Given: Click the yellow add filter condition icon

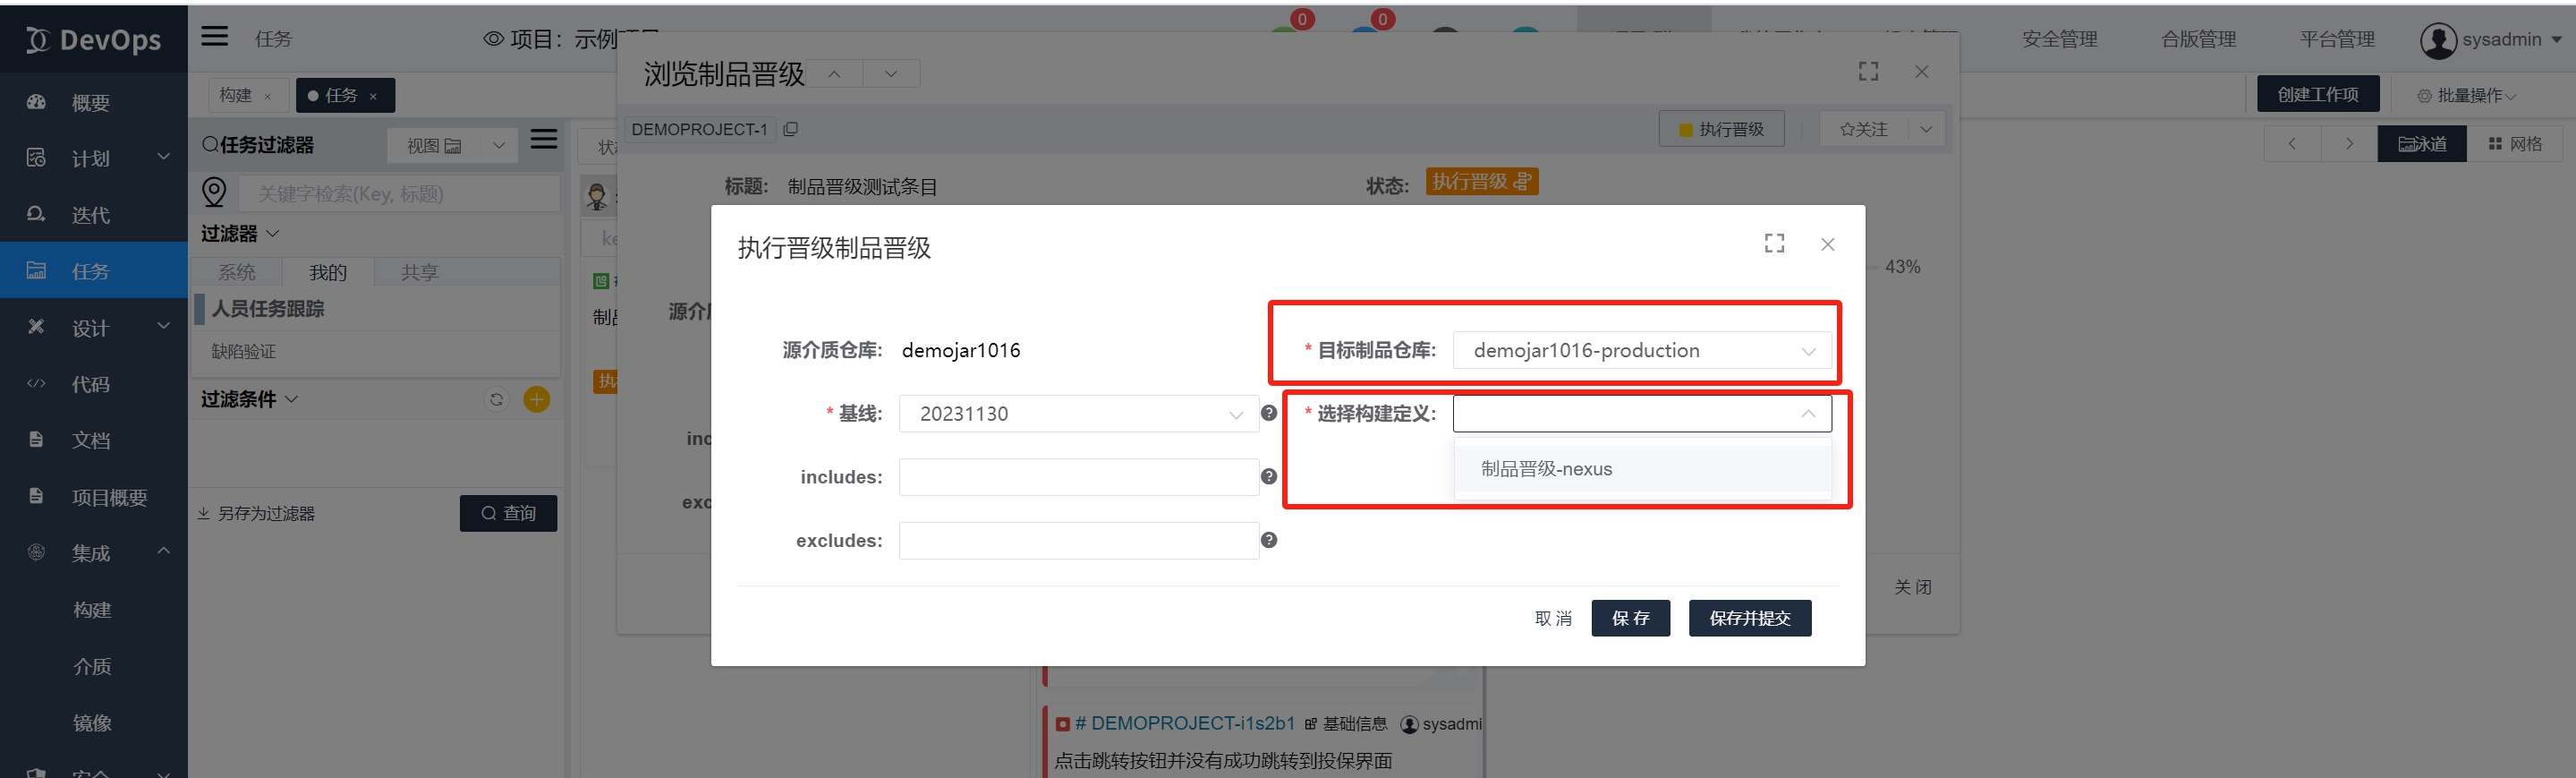Looking at the screenshot, I should [537, 400].
